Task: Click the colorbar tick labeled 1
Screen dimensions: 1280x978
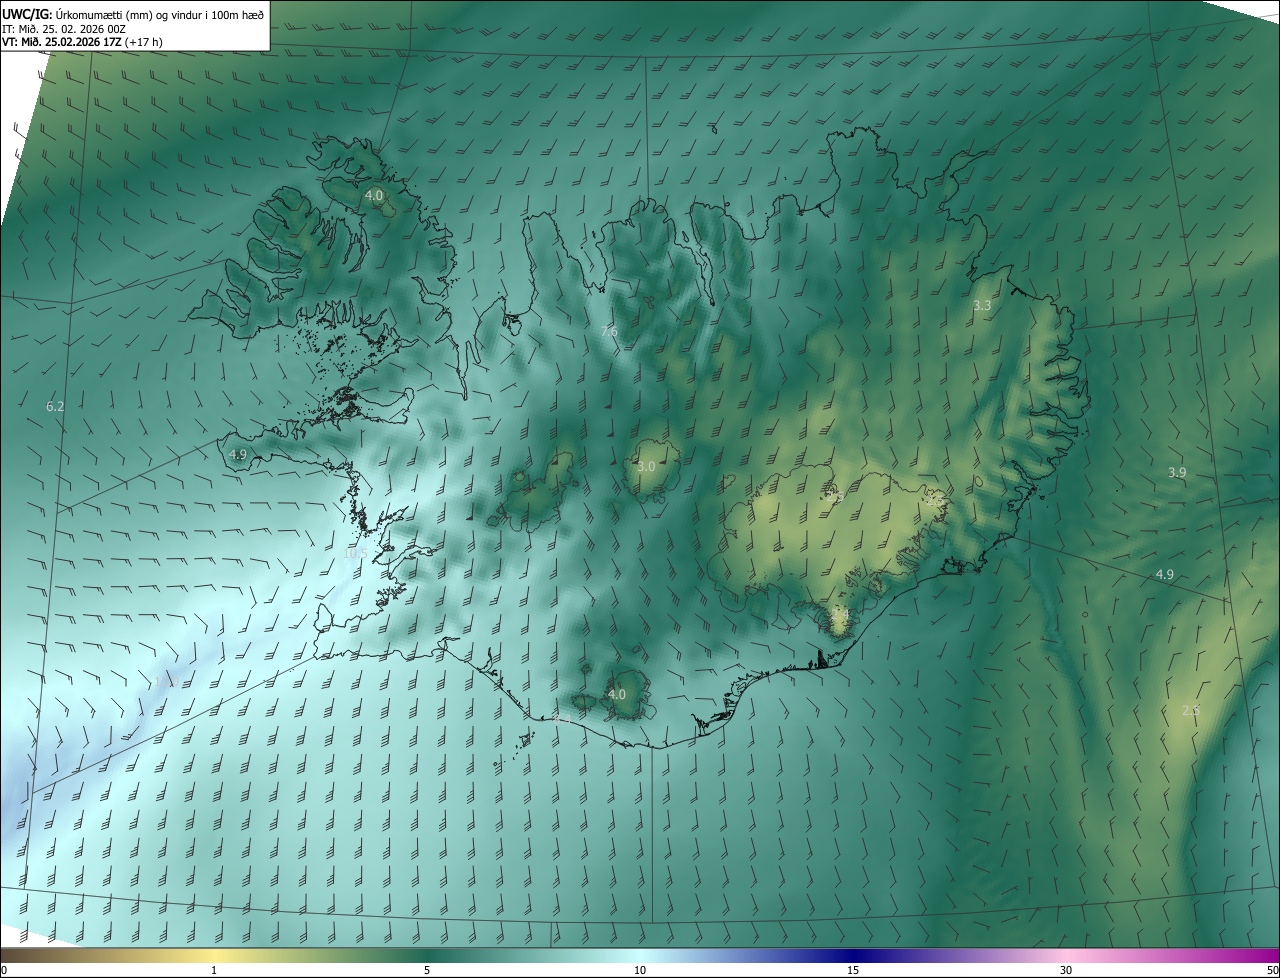Action: 214,970
